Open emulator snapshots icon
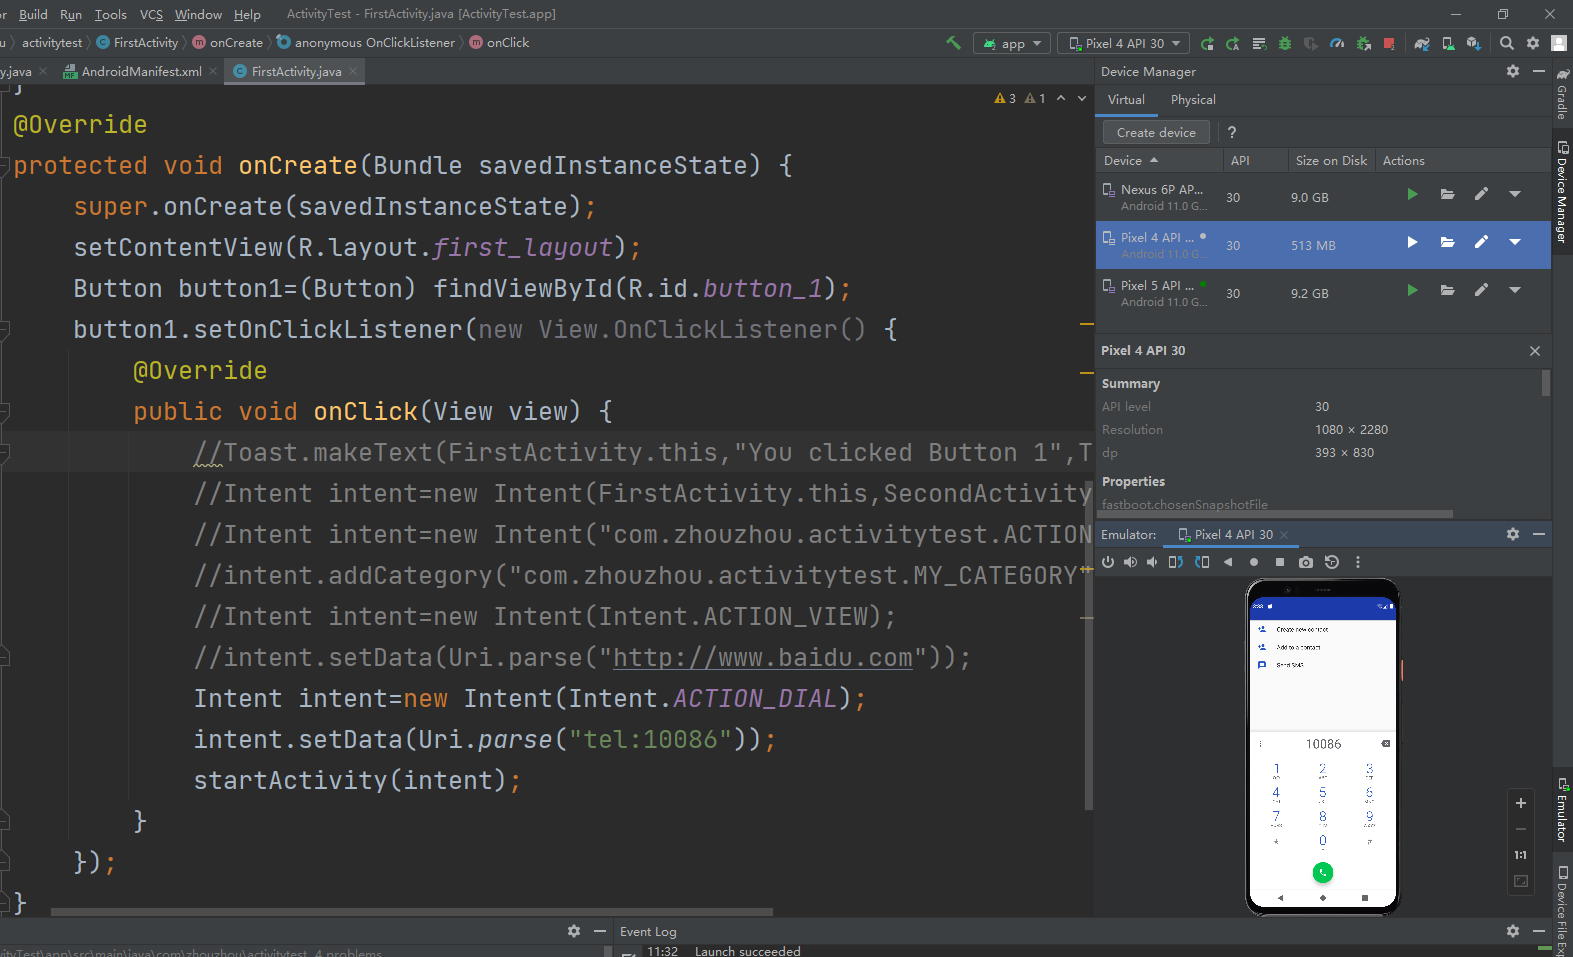 pyautogui.click(x=1332, y=562)
